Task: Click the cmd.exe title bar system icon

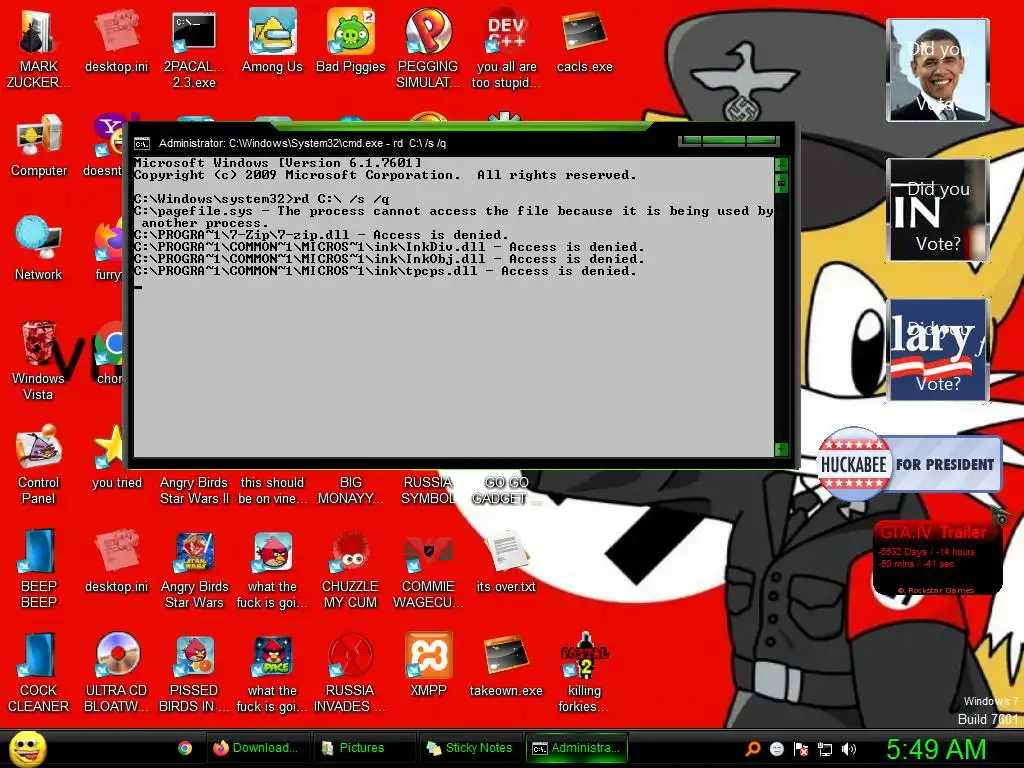Action: click(x=142, y=143)
